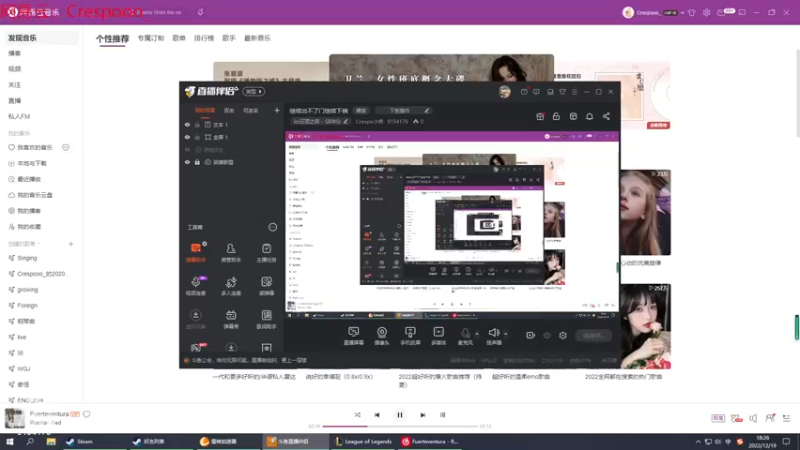The height and width of the screenshot is (450, 800).
Task: Add a 手机投屏 phone casting source
Action: [x=410, y=336]
